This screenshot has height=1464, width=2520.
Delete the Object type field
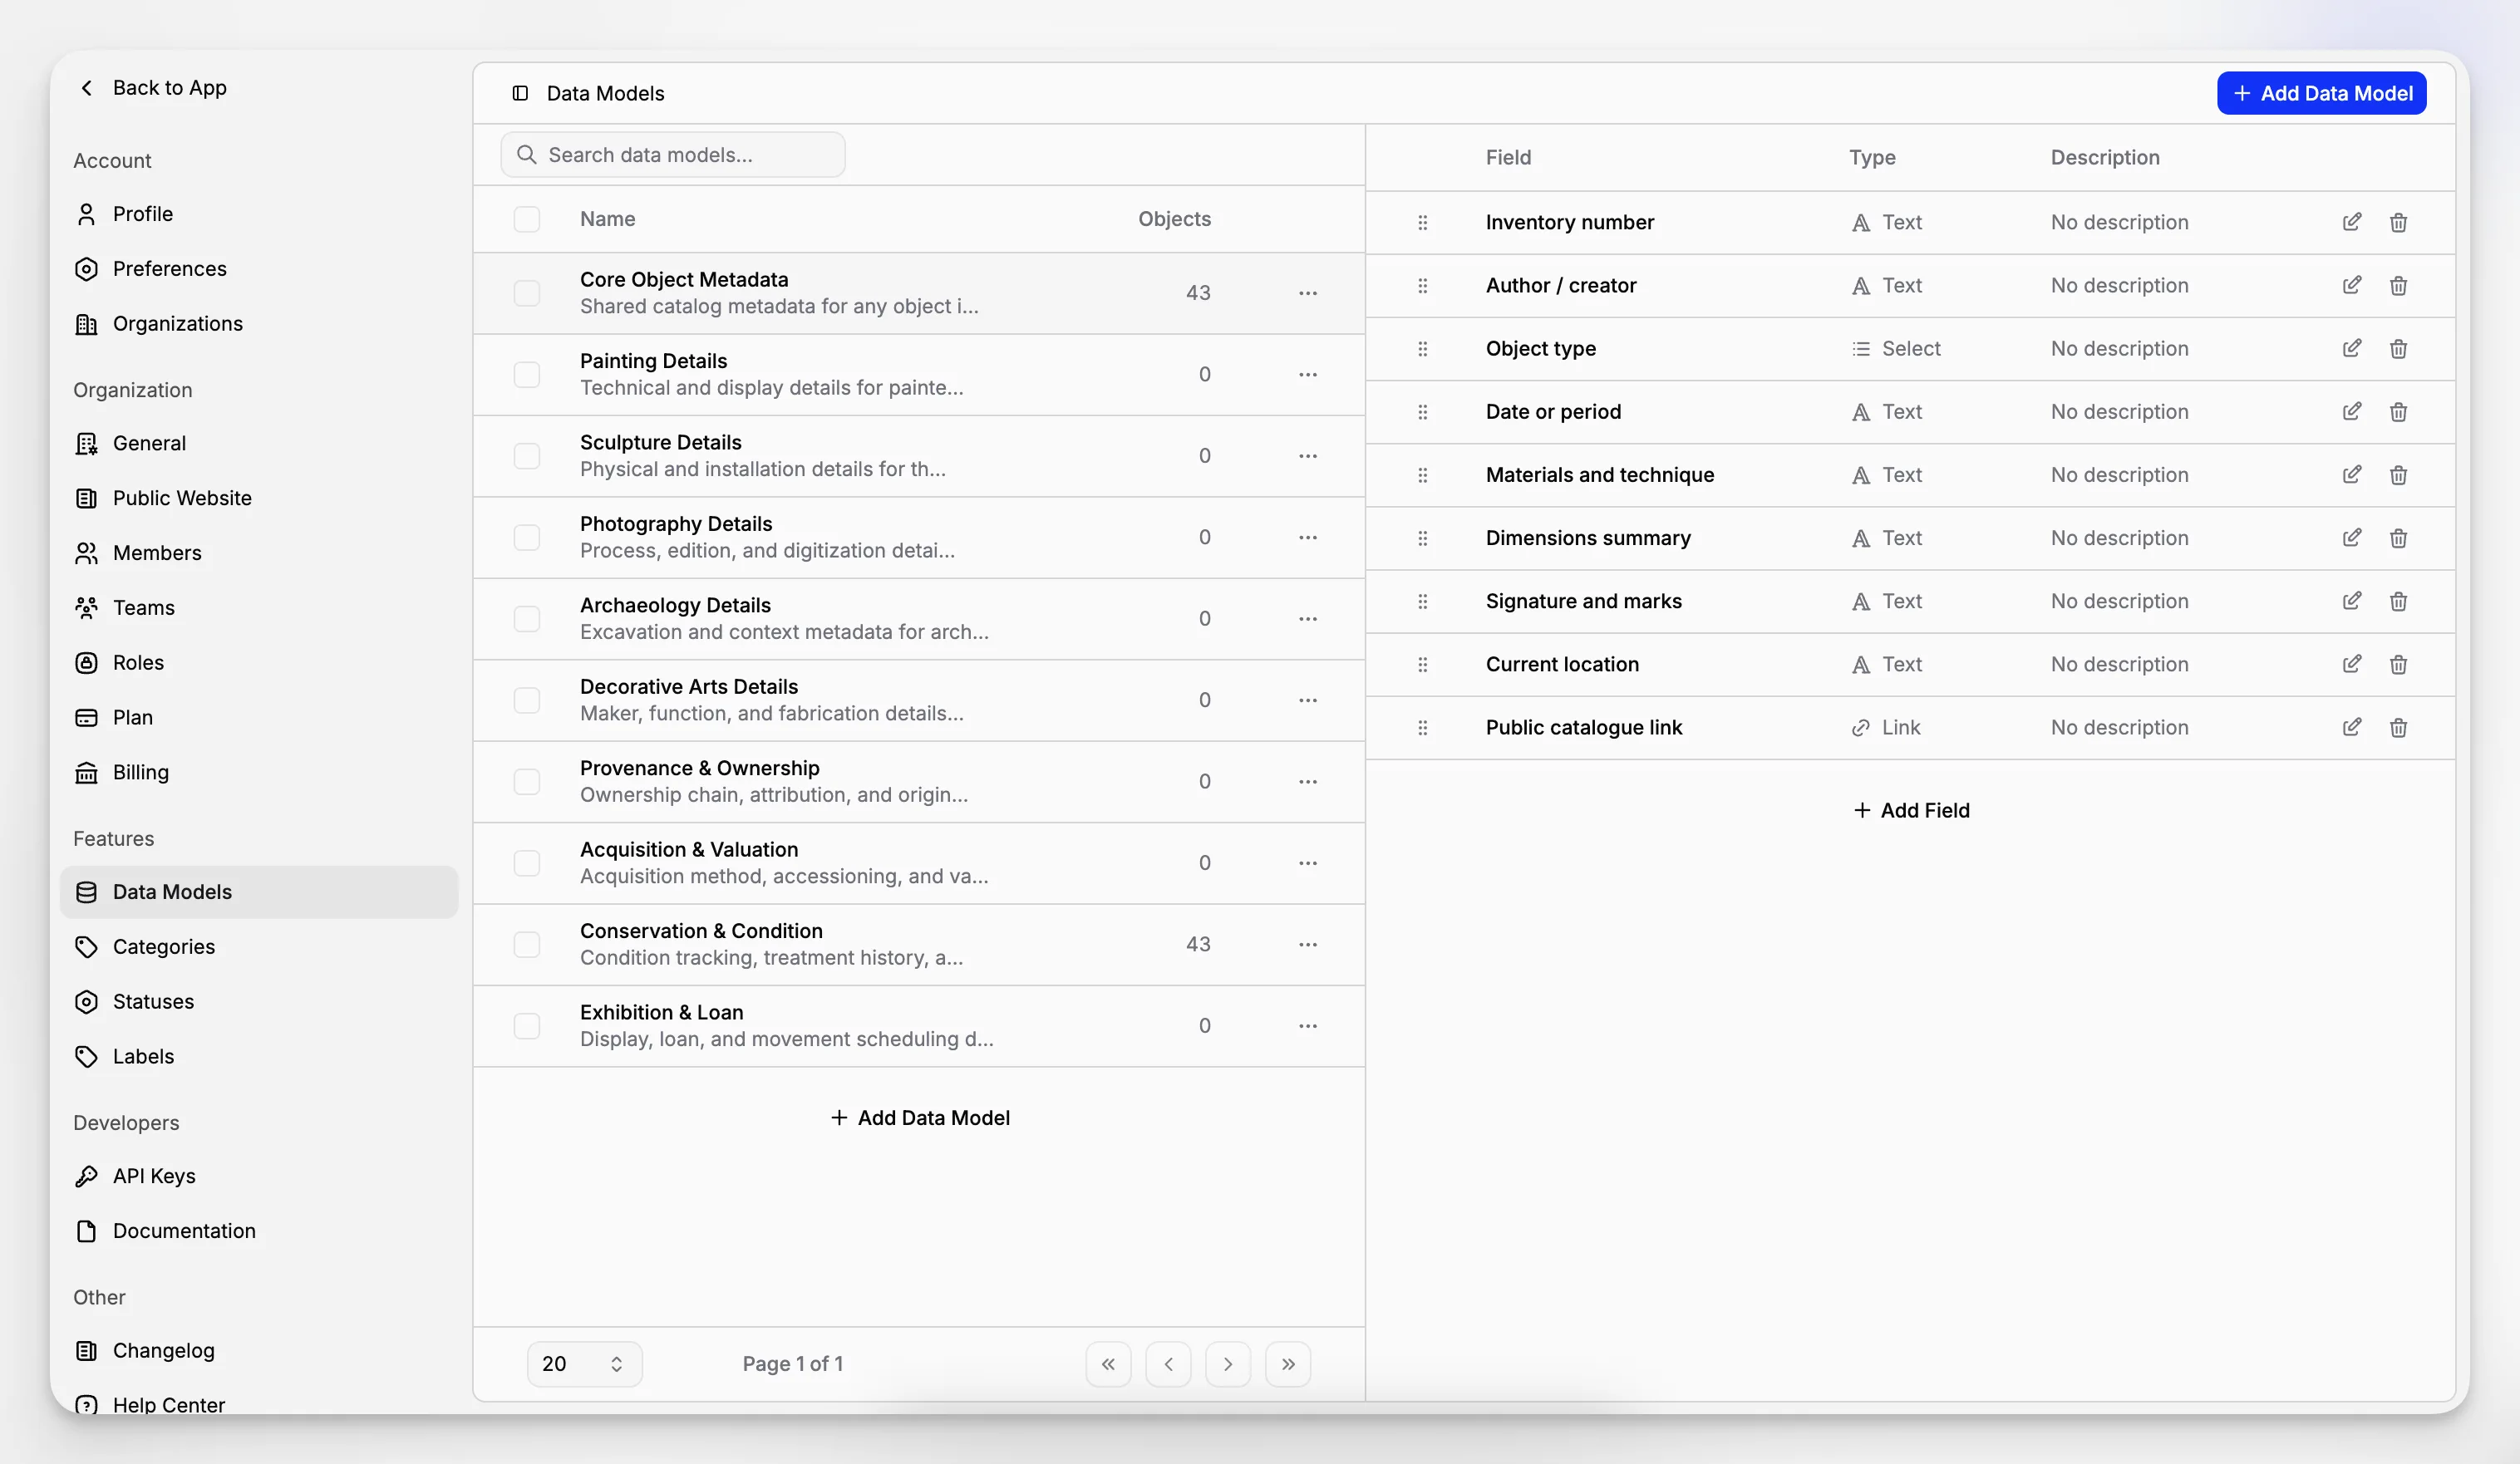point(2398,348)
